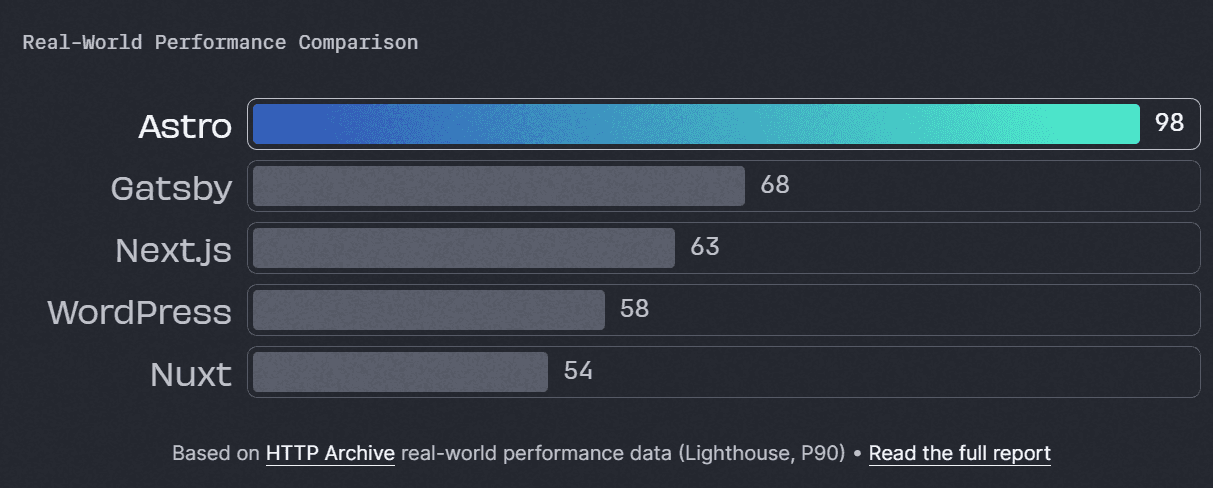Click the WordPress gray performance bar

coord(428,310)
